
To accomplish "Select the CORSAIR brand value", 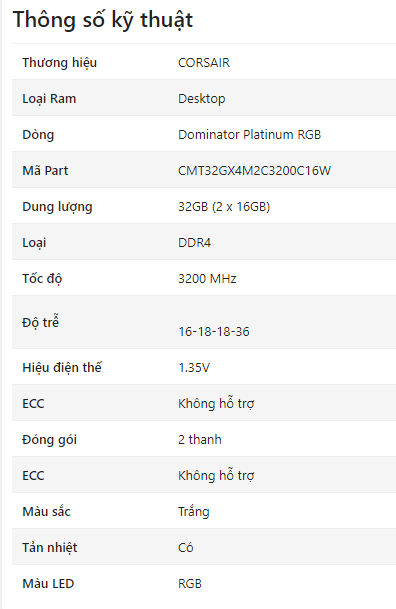I will 204,63.
